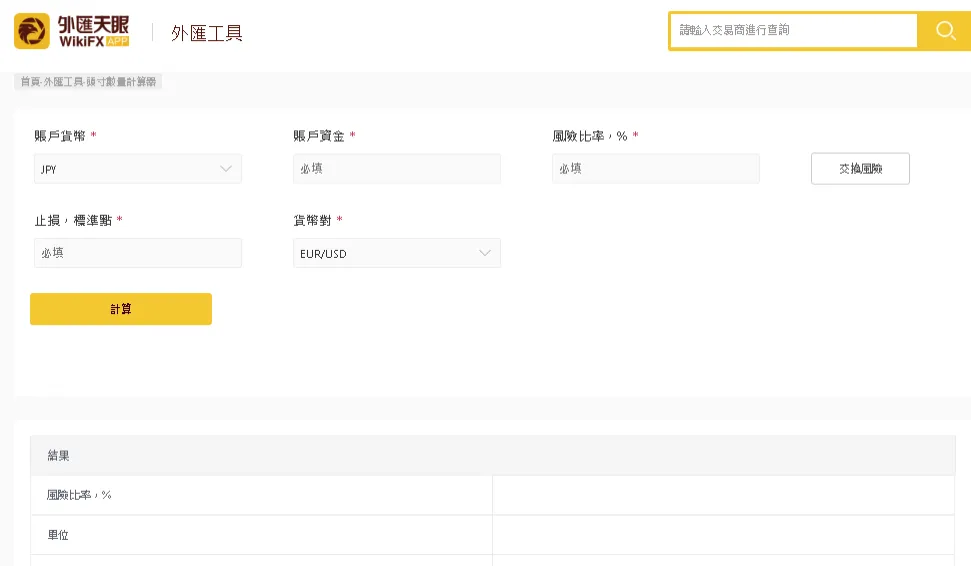Click the yellow 計算 button

(x=121, y=309)
